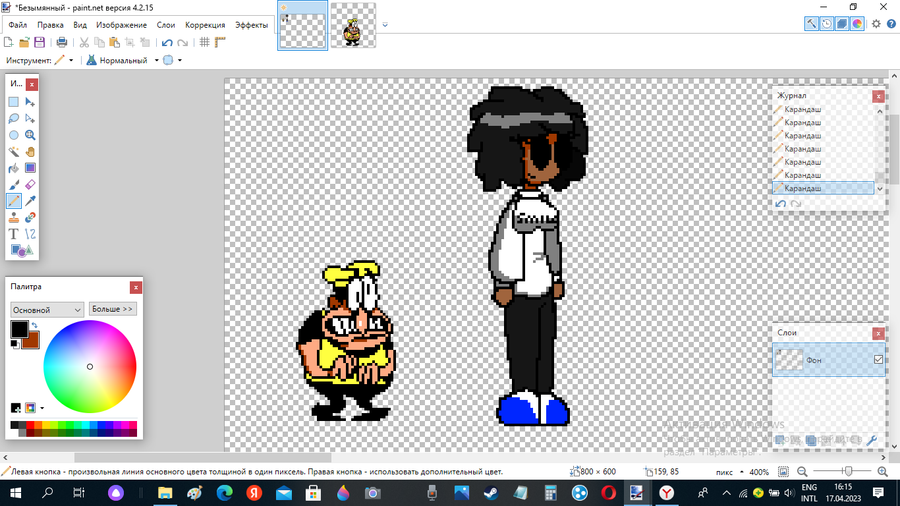900x506 pixels.
Task: Select the Color Picker eyedropper tool
Action: coord(30,201)
